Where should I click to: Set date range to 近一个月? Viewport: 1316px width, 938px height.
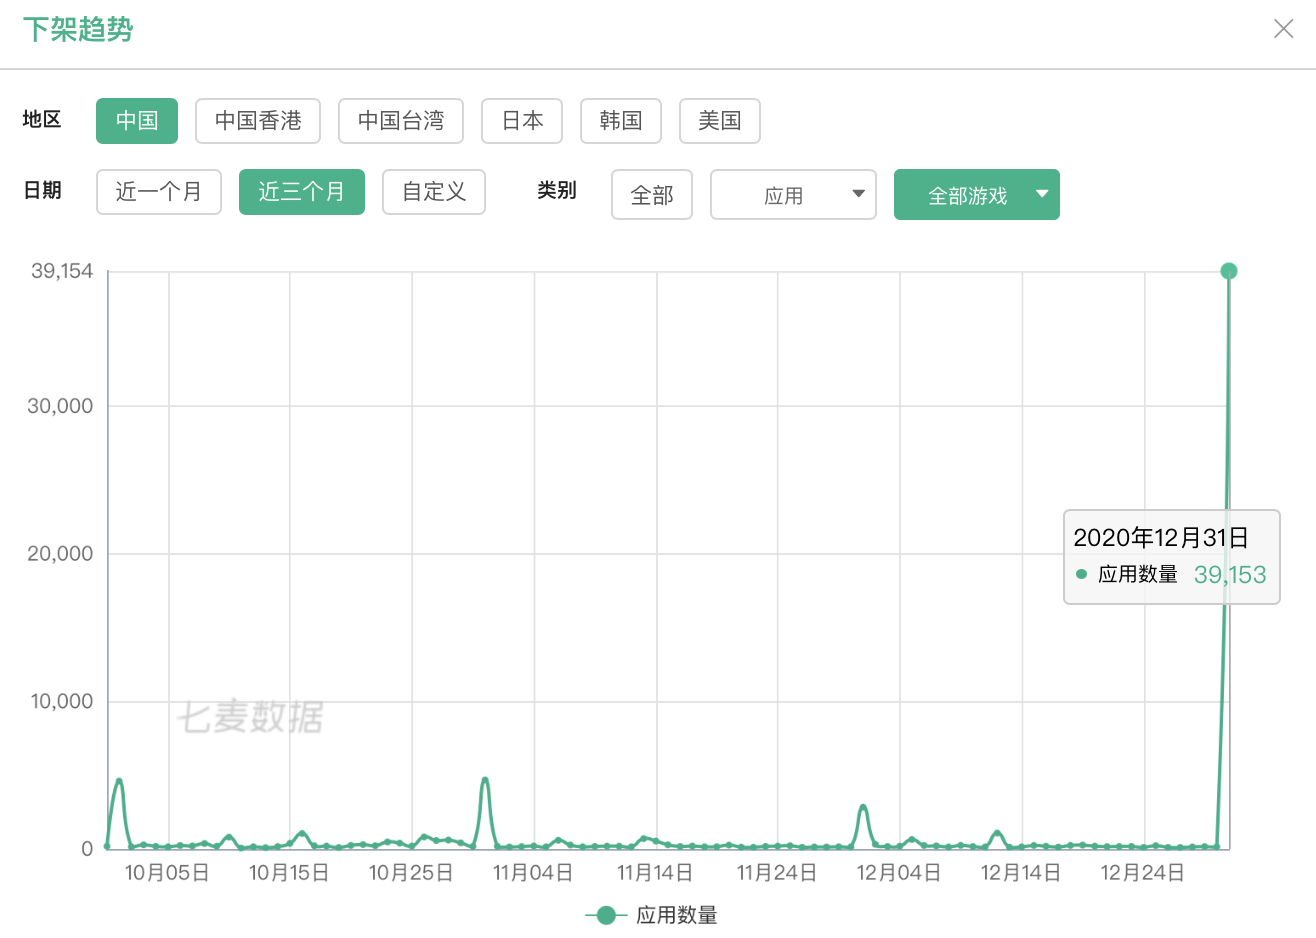159,192
